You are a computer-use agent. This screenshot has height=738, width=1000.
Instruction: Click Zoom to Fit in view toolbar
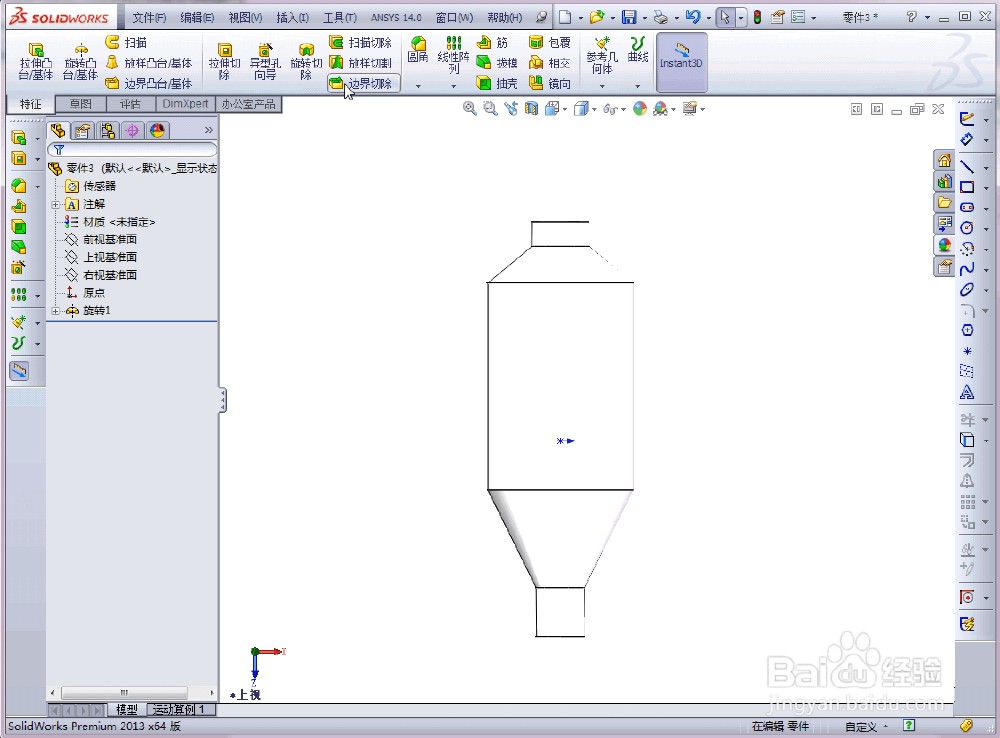[x=469, y=108]
